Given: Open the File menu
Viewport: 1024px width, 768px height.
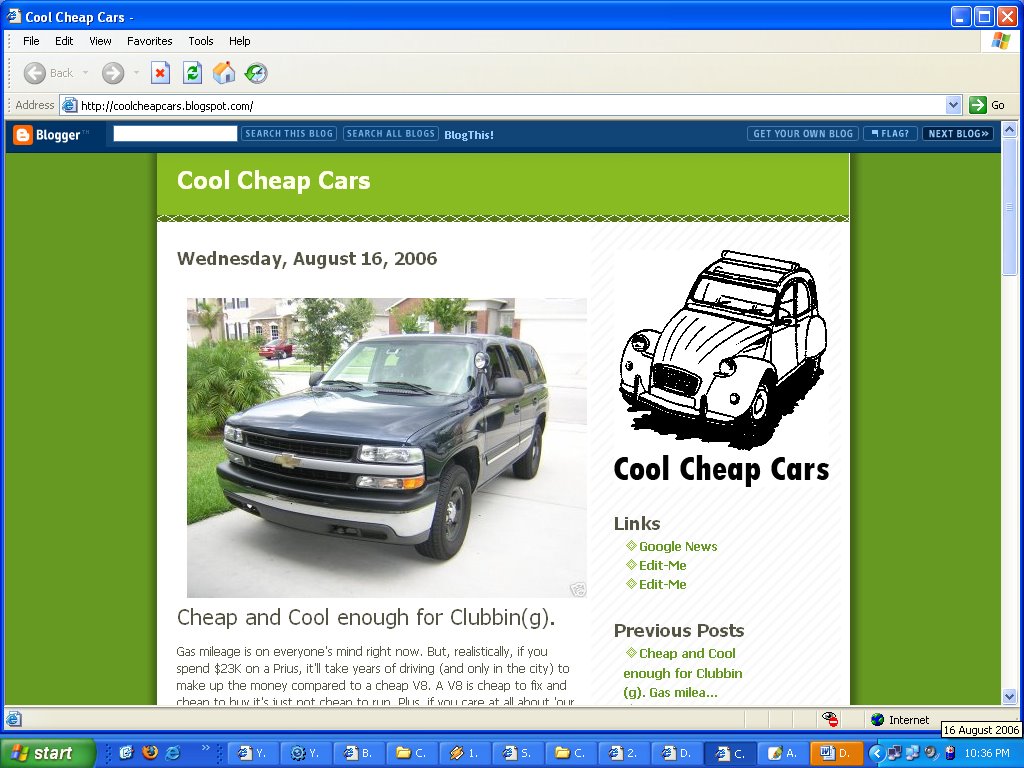Looking at the screenshot, I should 31,41.
